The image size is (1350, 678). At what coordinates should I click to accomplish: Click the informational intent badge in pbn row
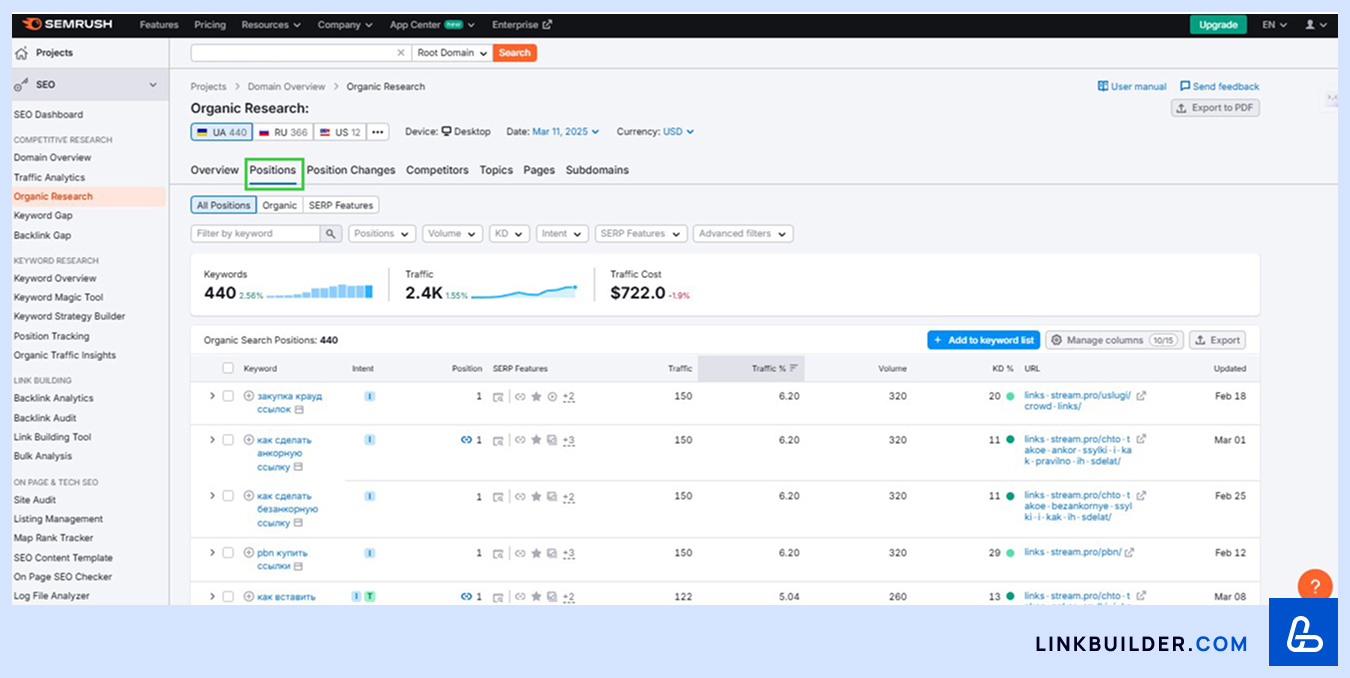pyautogui.click(x=369, y=552)
